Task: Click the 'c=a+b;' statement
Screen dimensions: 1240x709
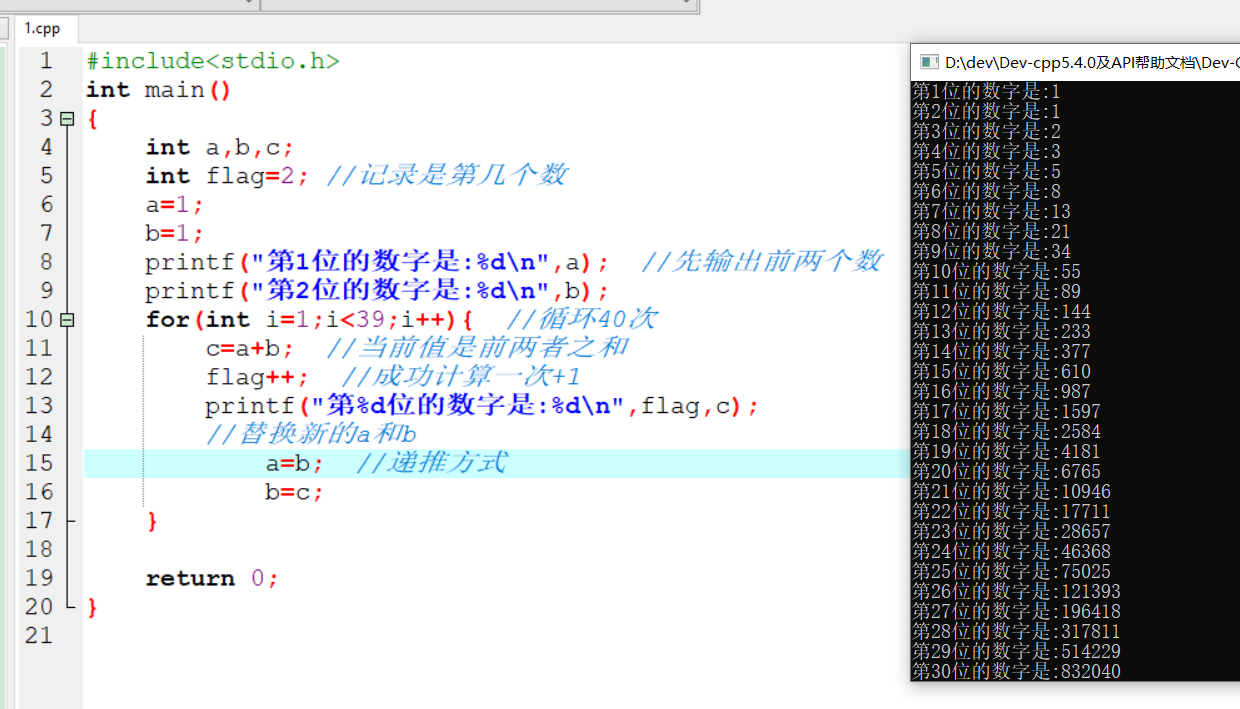Action: click(x=250, y=349)
